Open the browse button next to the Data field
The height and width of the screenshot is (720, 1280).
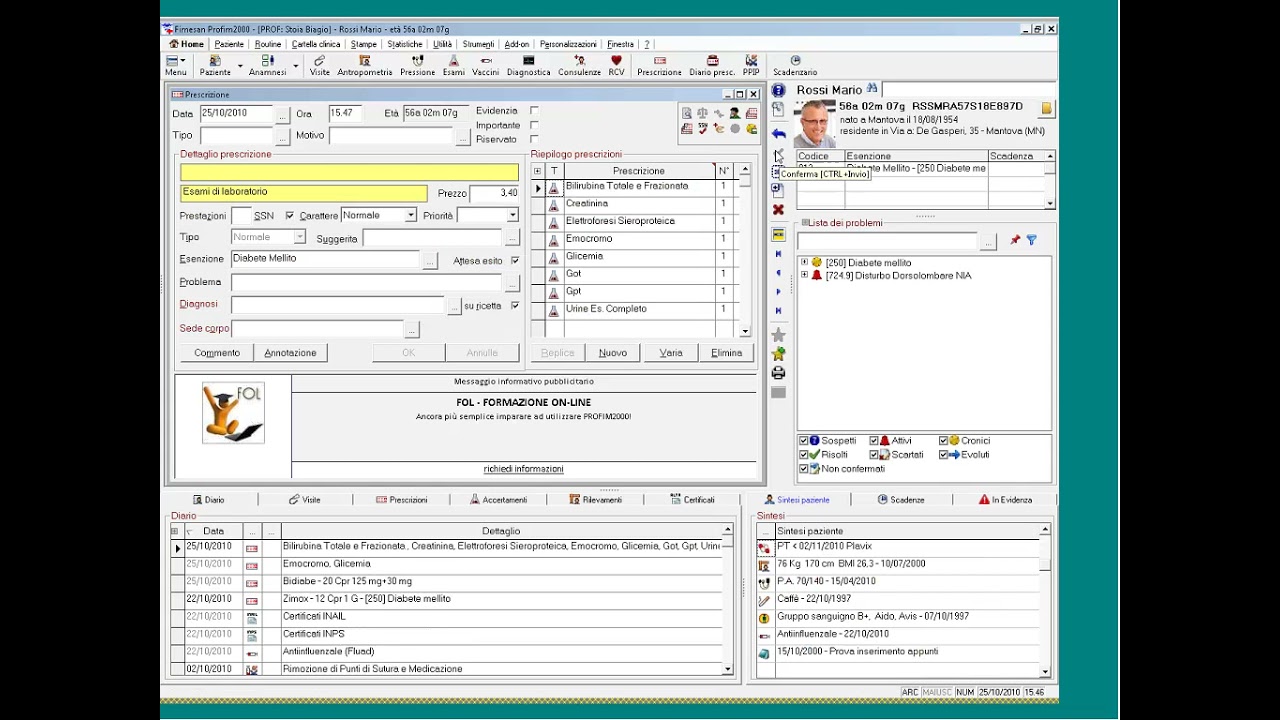tap(282, 114)
